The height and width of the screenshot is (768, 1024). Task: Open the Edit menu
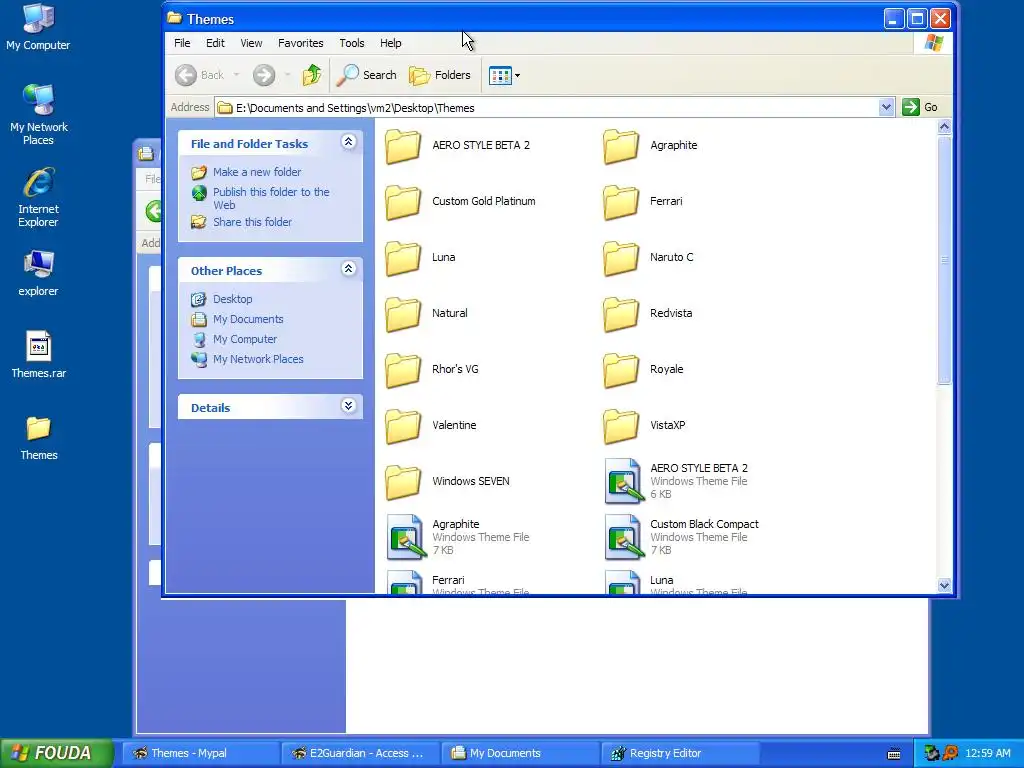pyautogui.click(x=215, y=43)
